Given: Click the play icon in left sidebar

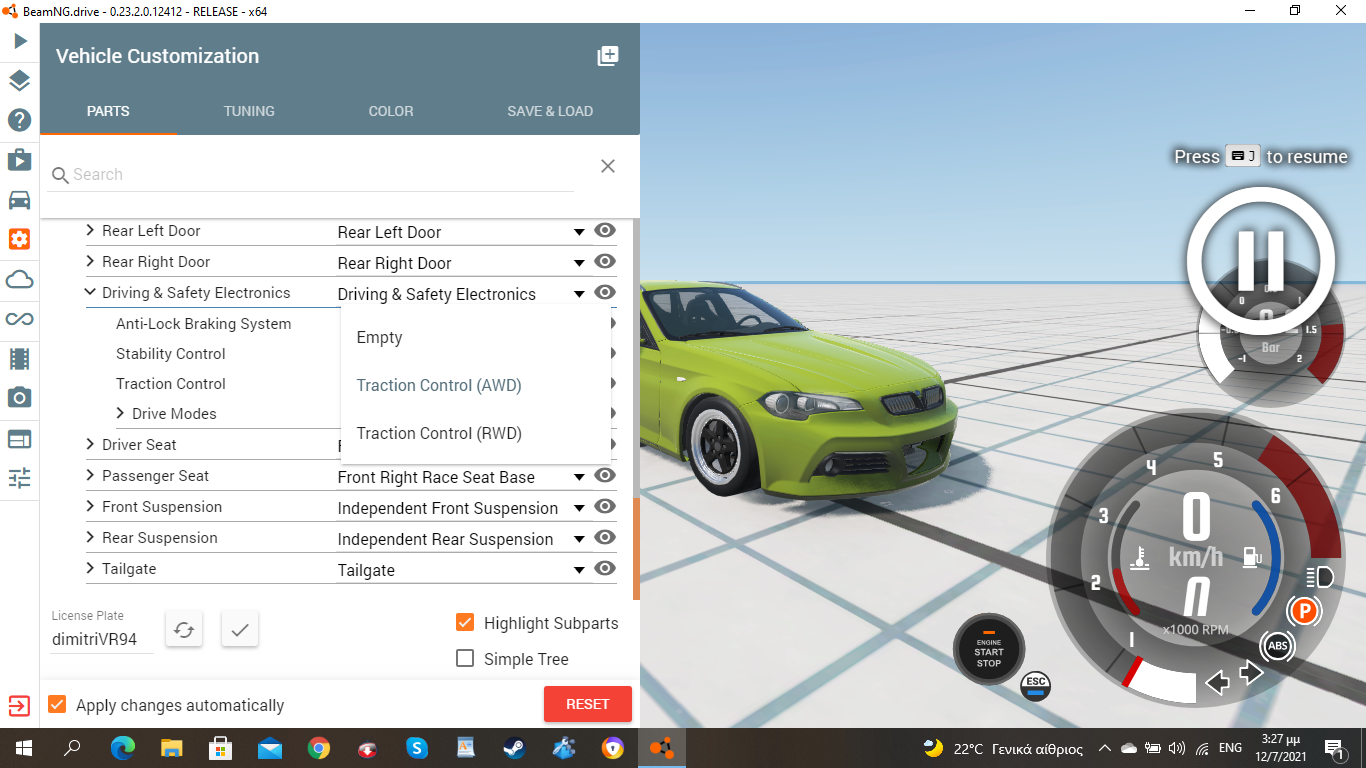Looking at the screenshot, I should tap(20, 41).
